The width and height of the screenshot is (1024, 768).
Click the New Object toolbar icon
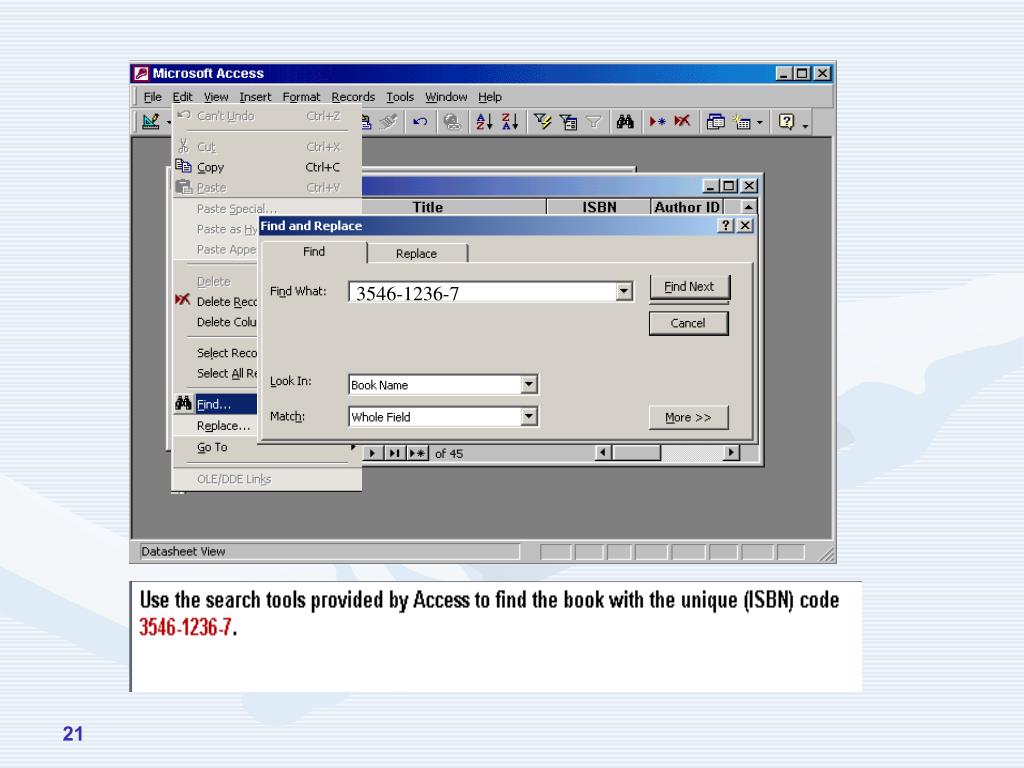[743, 121]
